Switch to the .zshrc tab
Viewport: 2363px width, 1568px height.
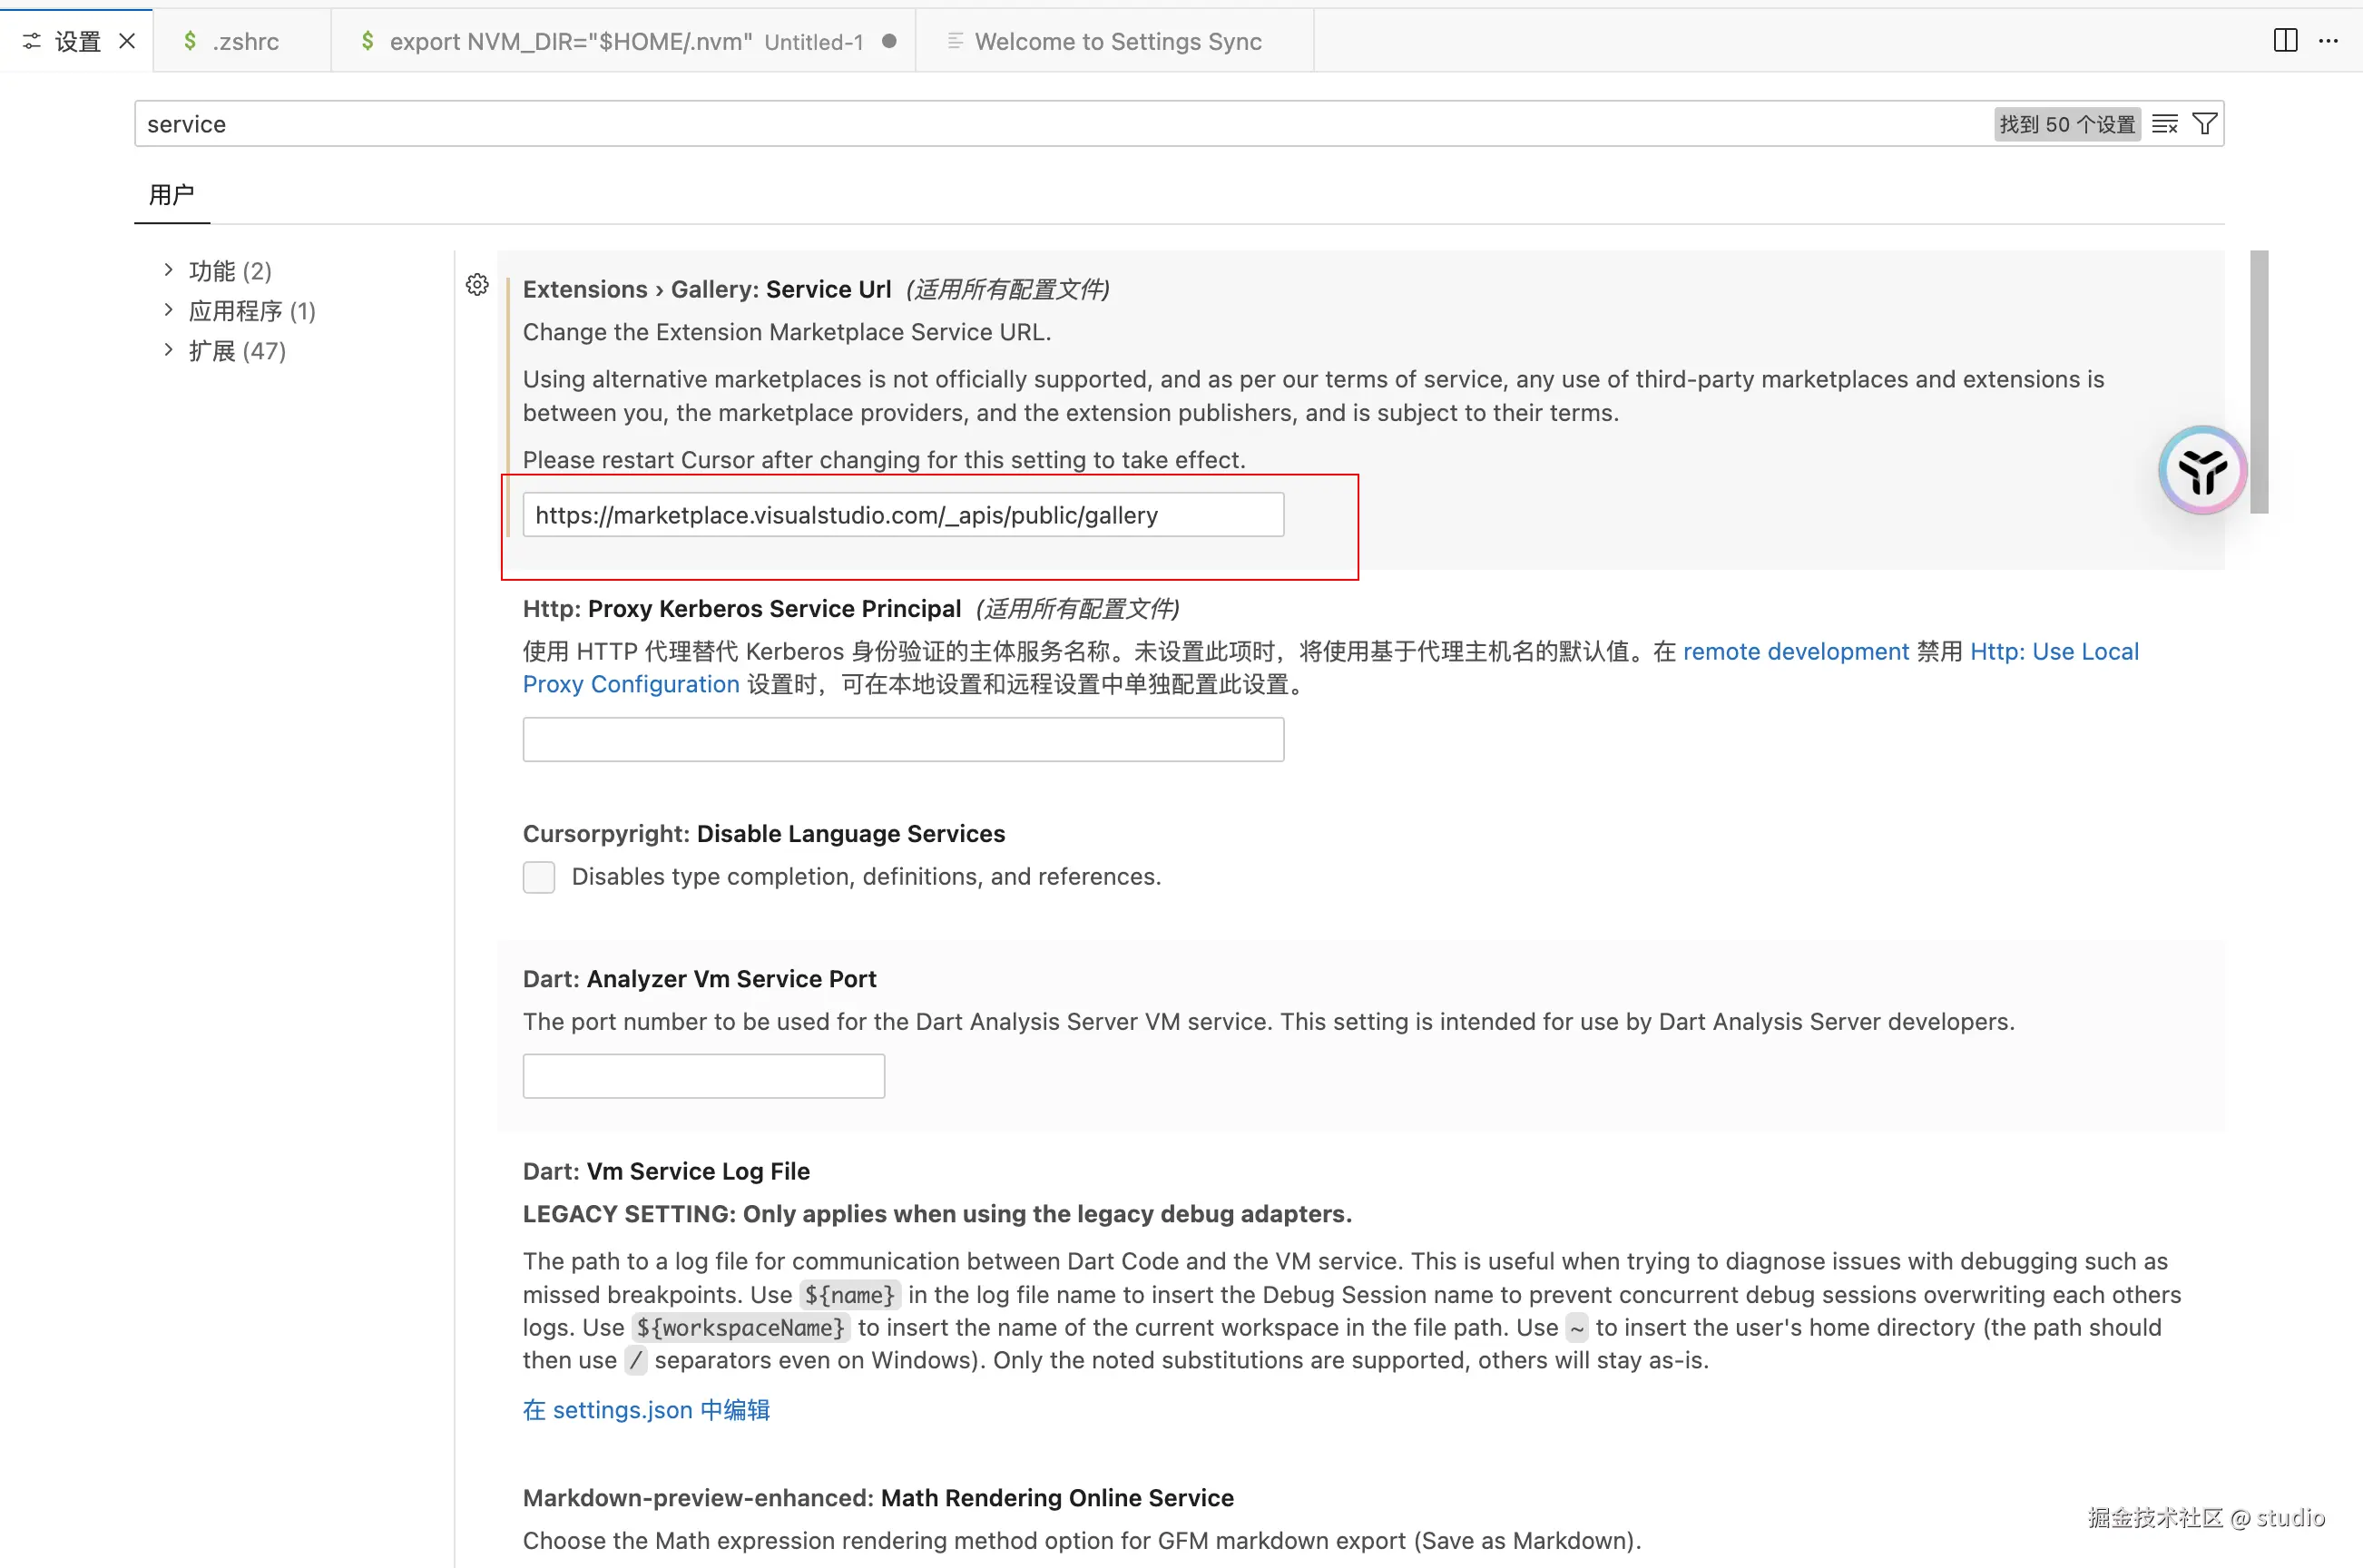point(244,41)
